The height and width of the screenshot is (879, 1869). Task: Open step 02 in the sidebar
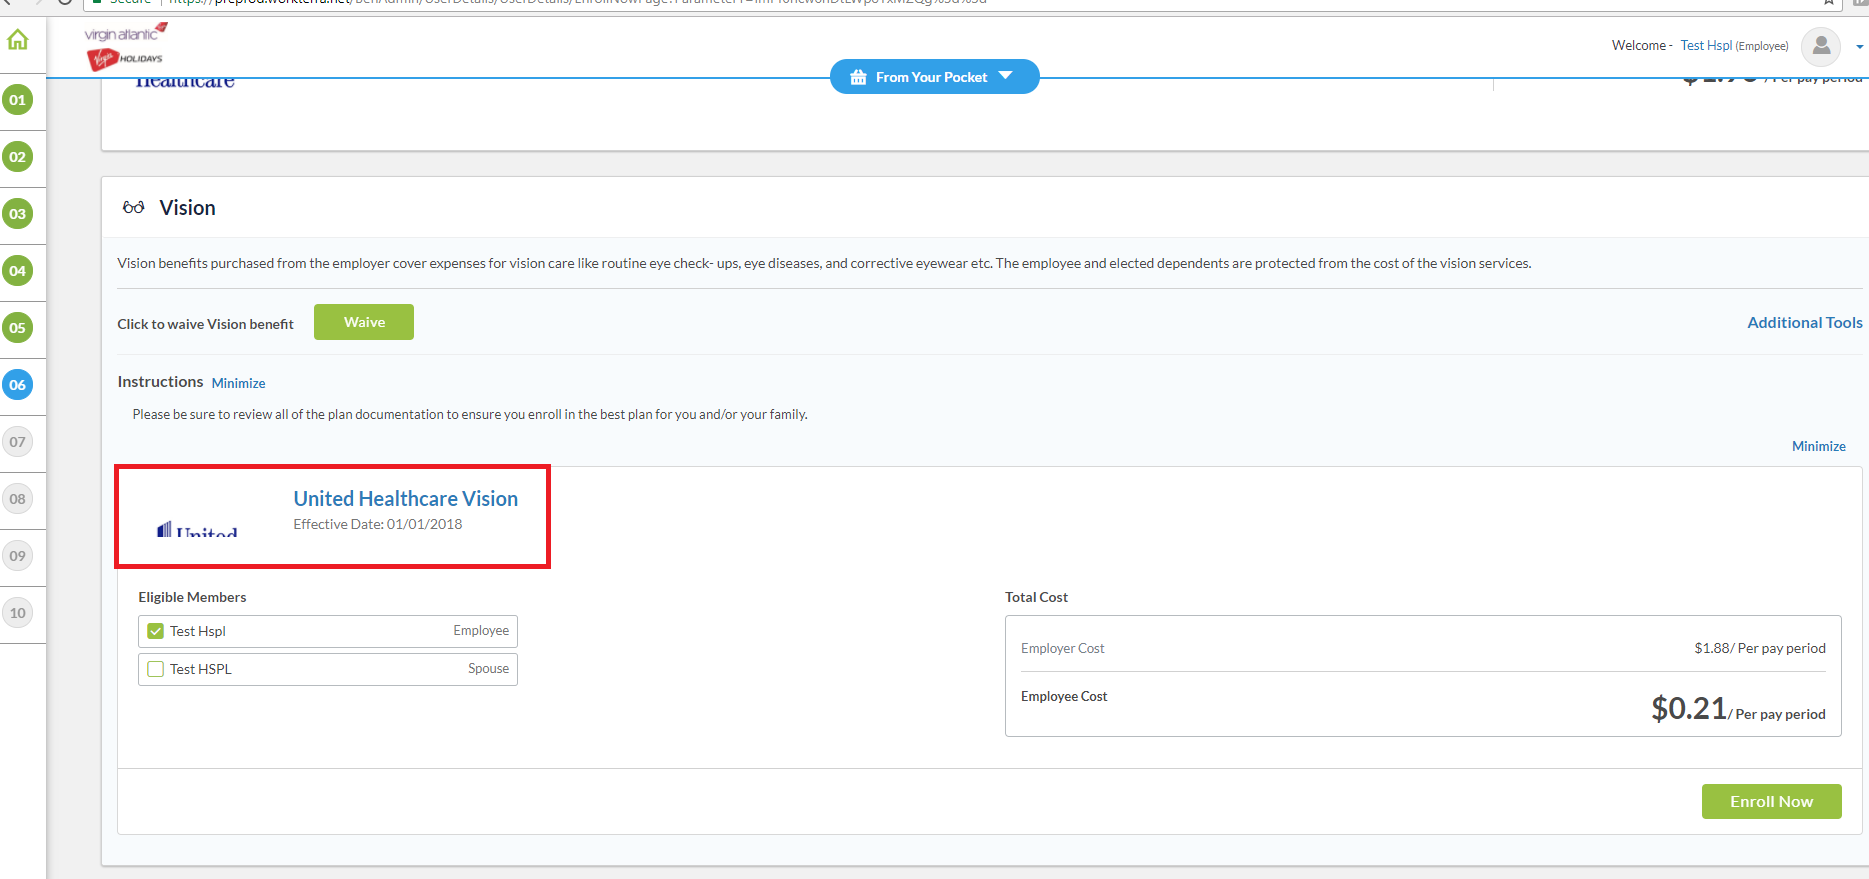[x=18, y=157]
